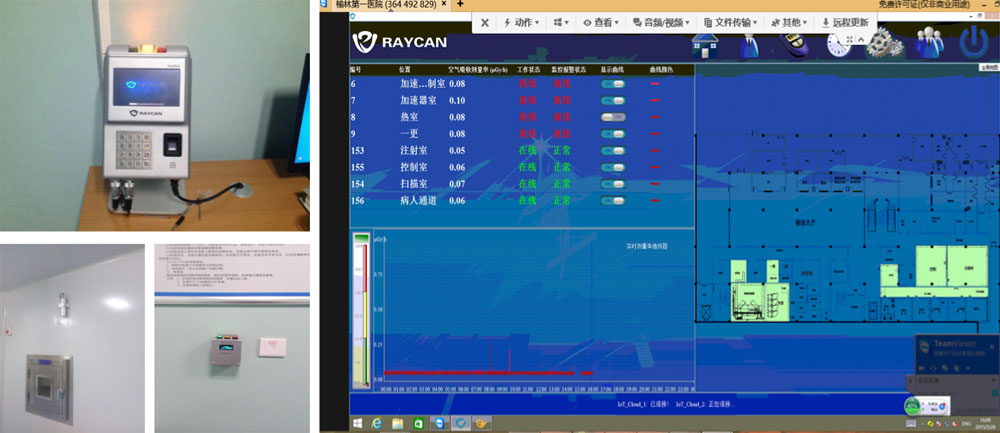Toggle curve display for 热室 row

pyautogui.click(x=613, y=117)
